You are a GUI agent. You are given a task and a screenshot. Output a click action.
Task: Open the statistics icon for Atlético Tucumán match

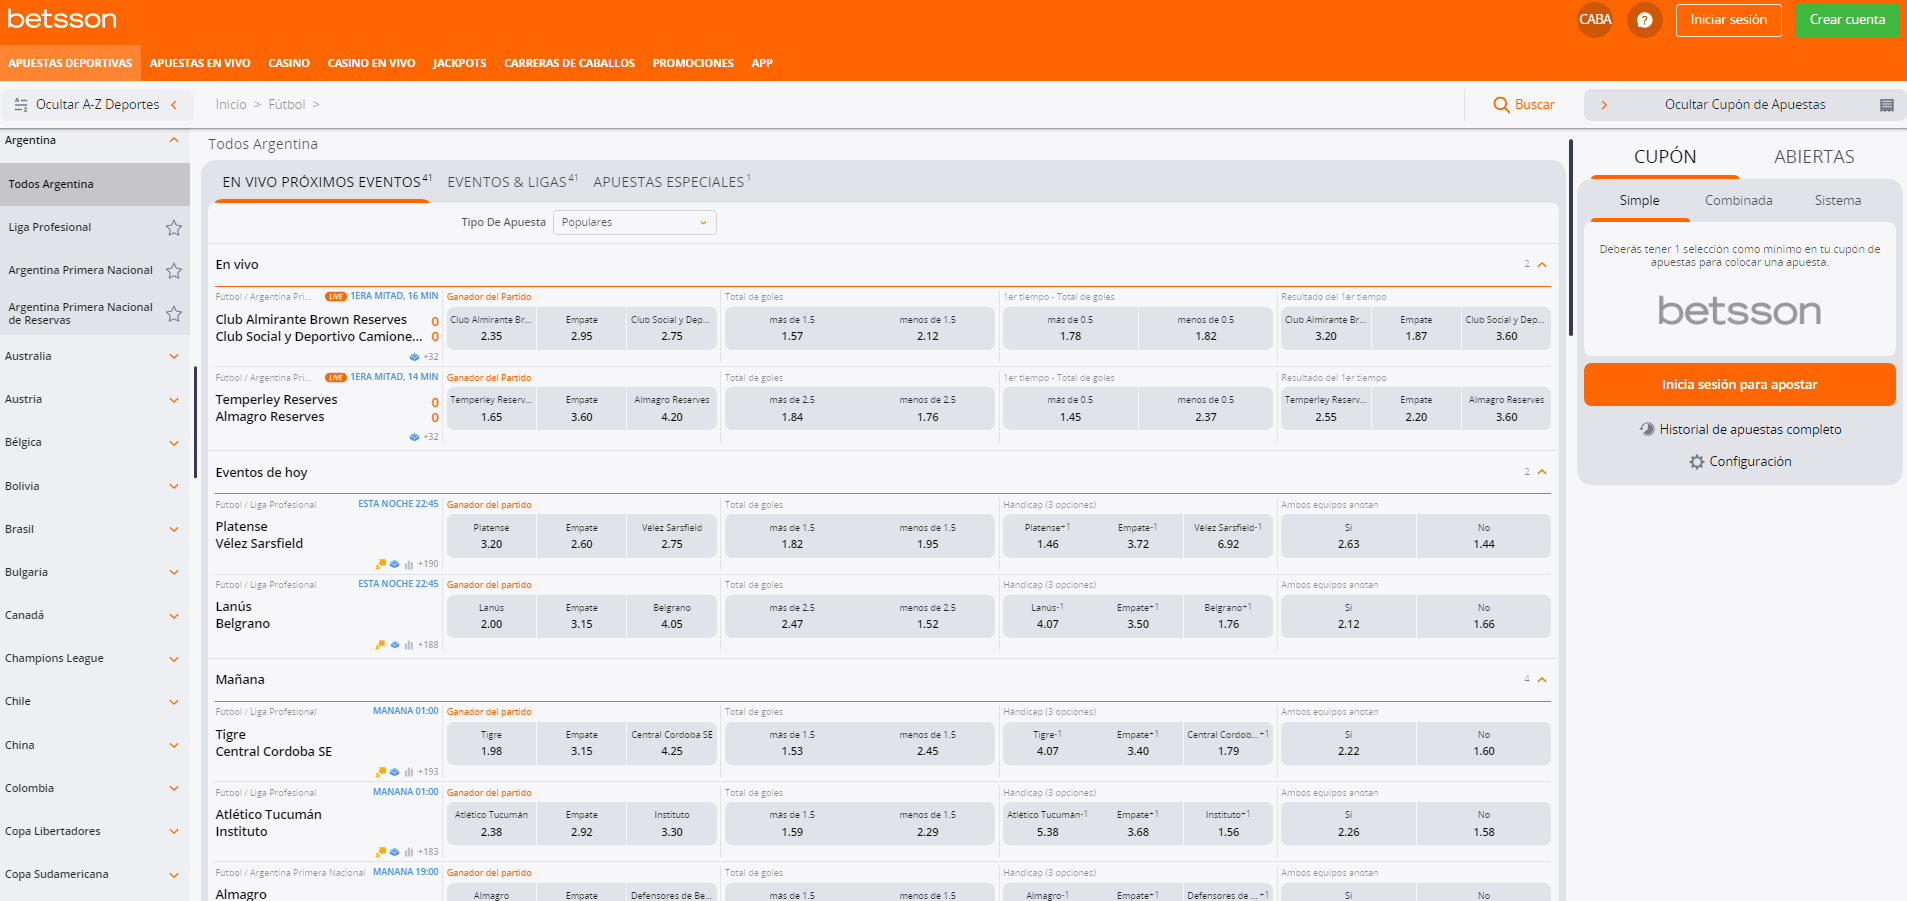(x=409, y=852)
